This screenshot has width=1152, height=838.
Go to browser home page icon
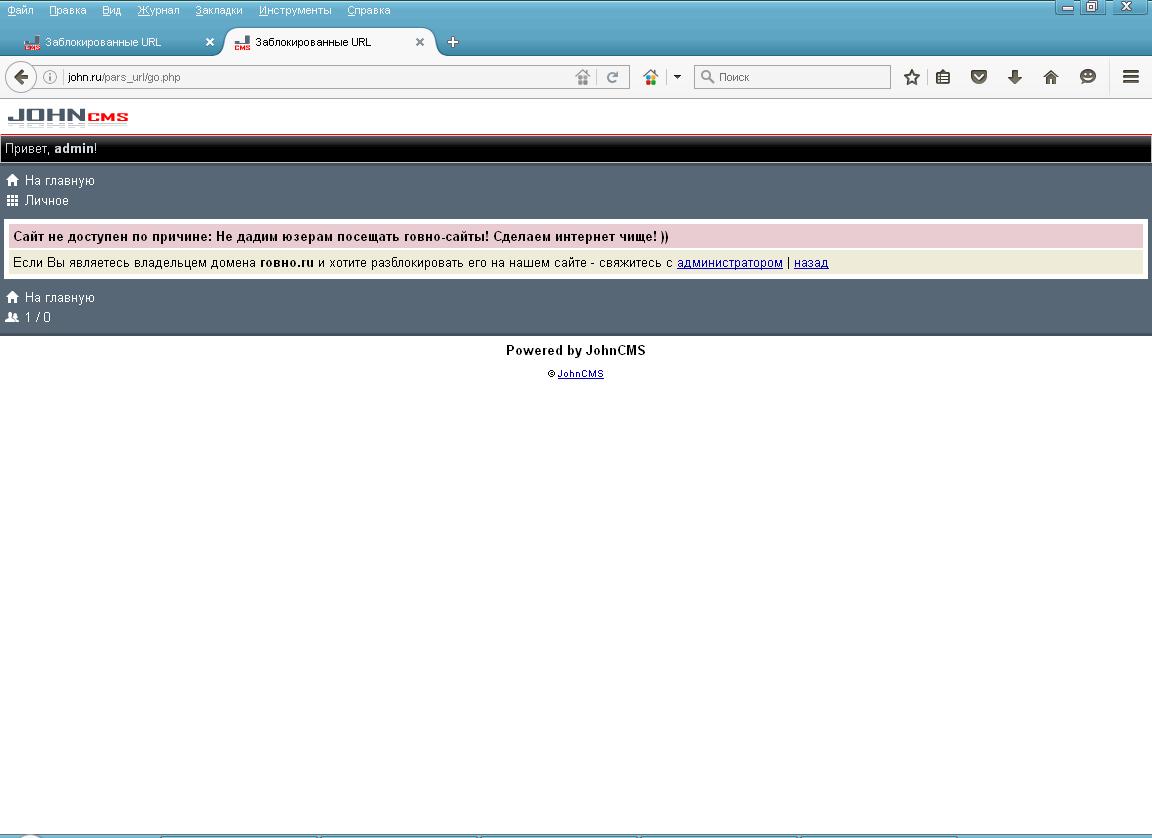coord(1051,77)
